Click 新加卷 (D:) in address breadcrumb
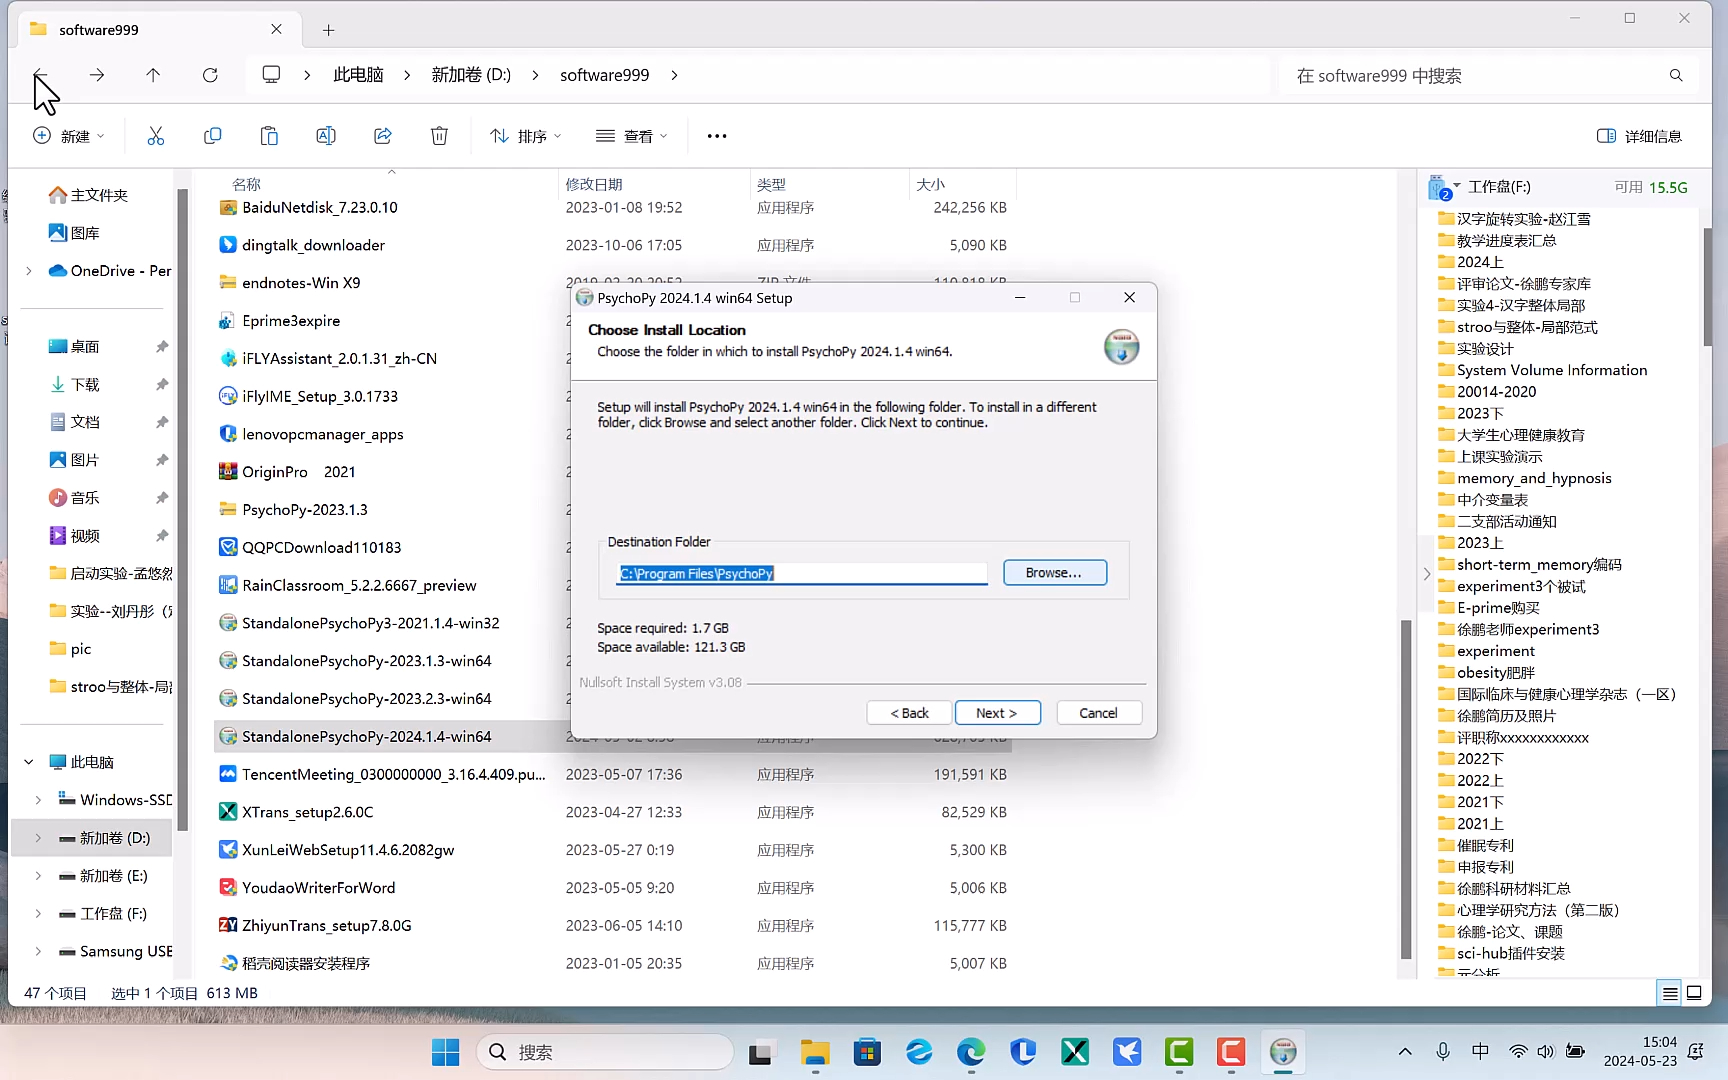The image size is (1728, 1080). pyautogui.click(x=471, y=75)
